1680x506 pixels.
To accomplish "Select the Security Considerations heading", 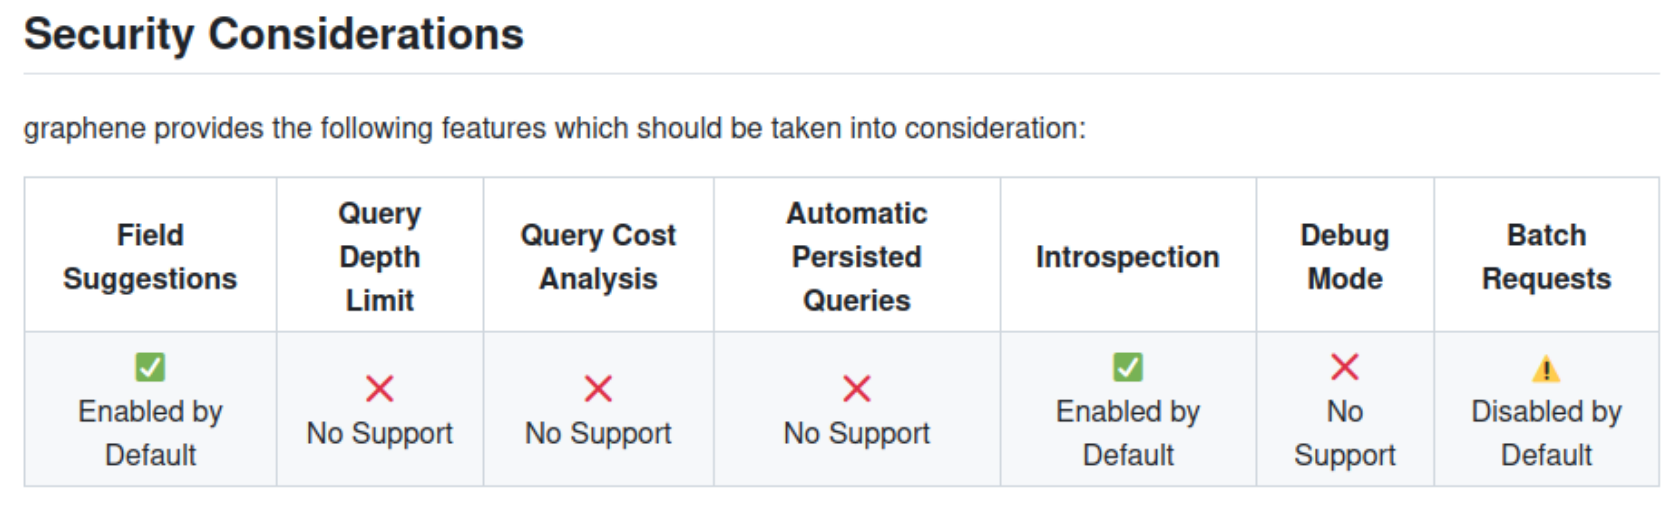I will click(274, 34).
